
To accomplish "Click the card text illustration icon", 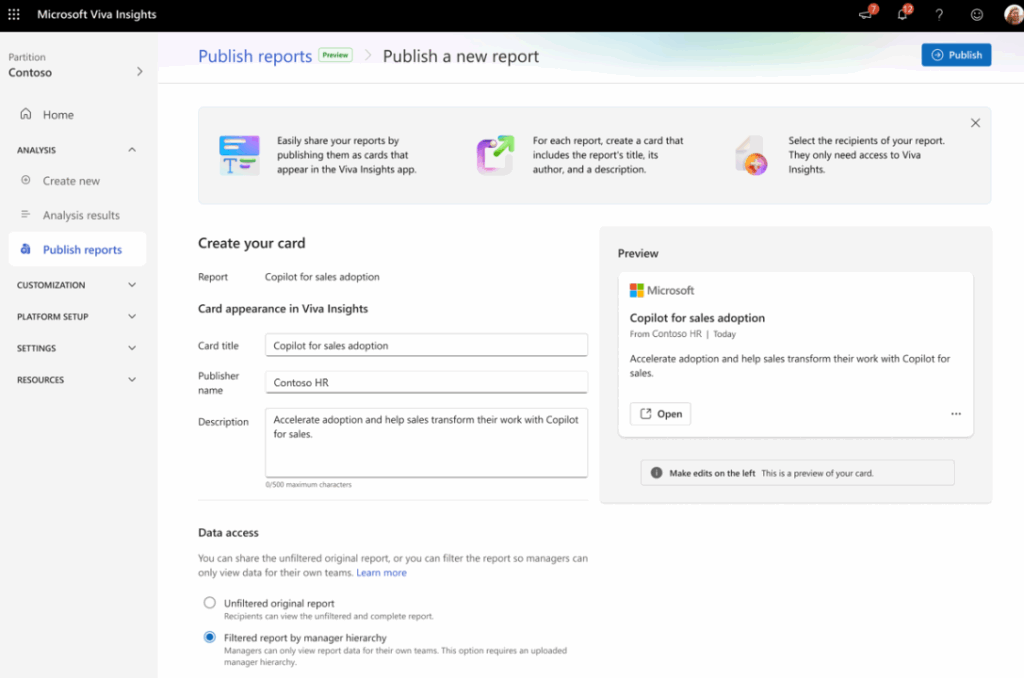I will coord(239,155).
